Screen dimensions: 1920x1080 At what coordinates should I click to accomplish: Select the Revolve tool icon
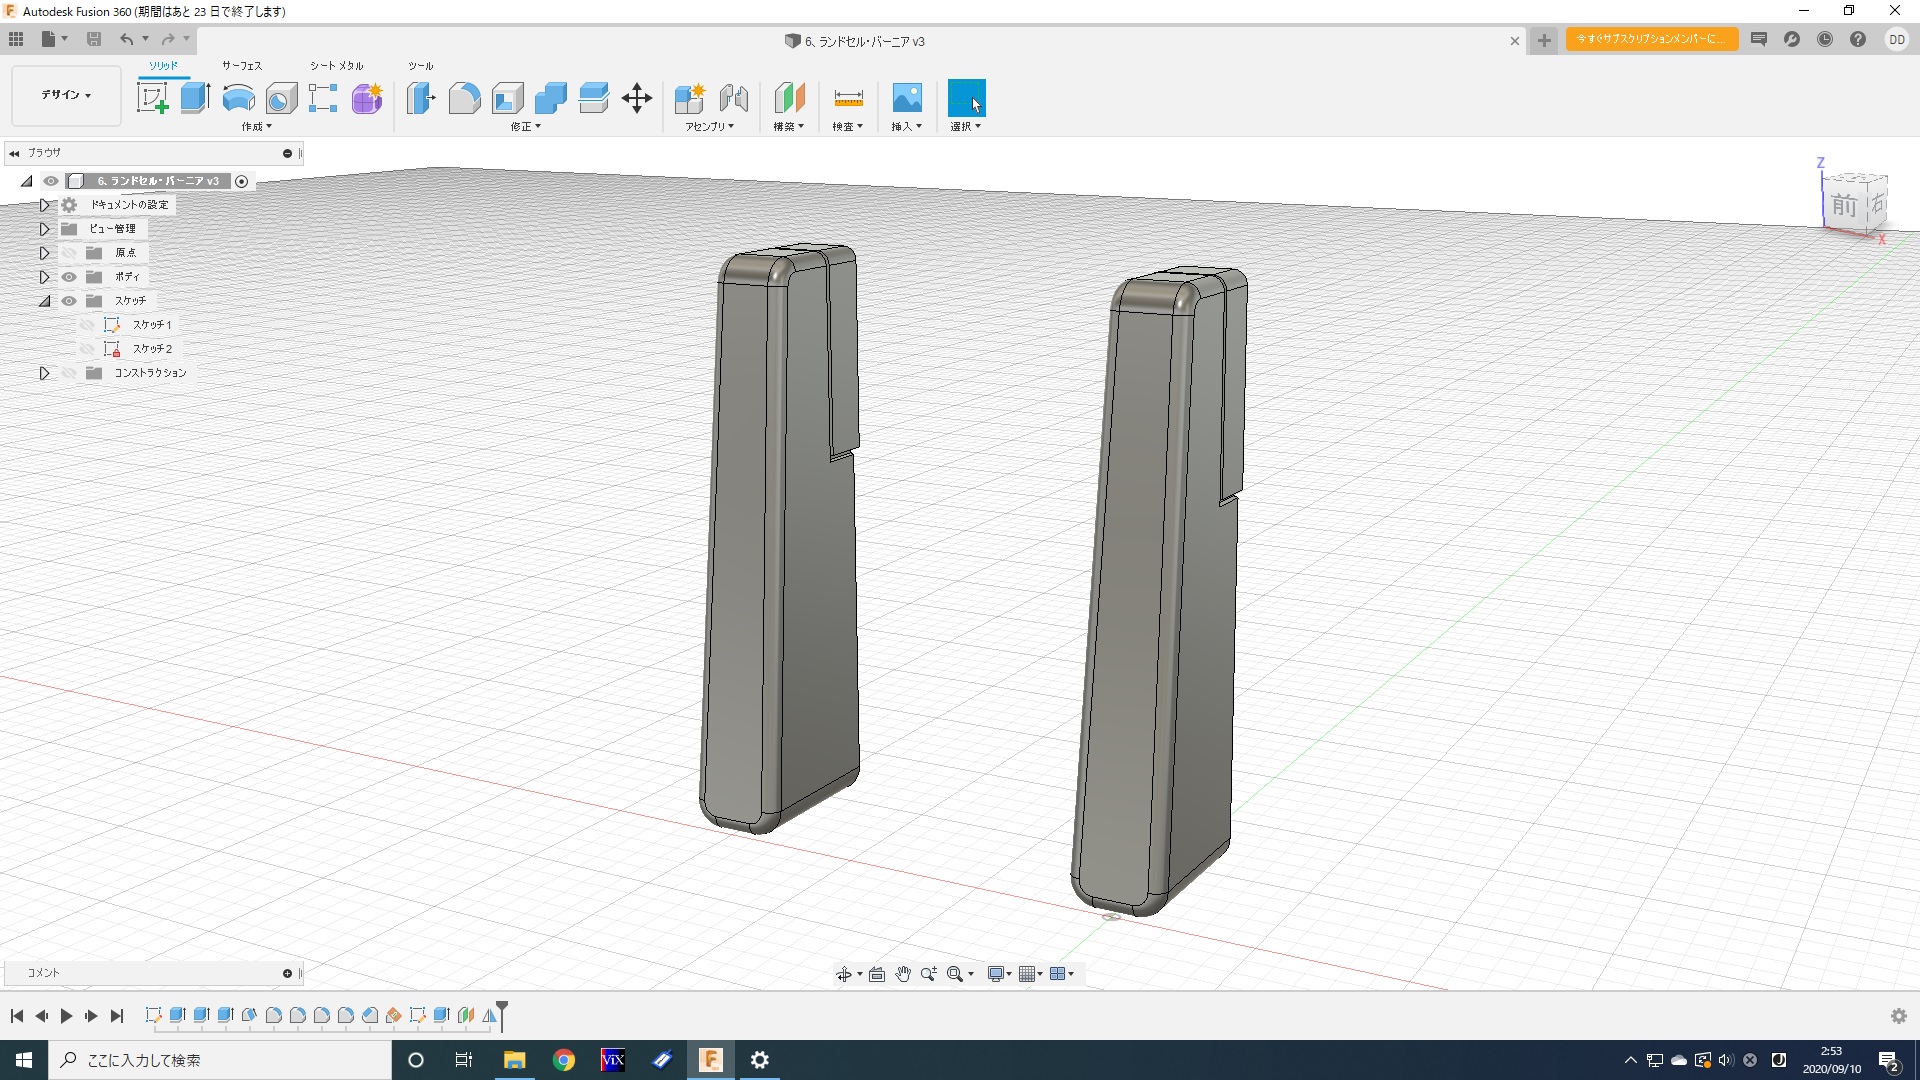click(238, 98)
